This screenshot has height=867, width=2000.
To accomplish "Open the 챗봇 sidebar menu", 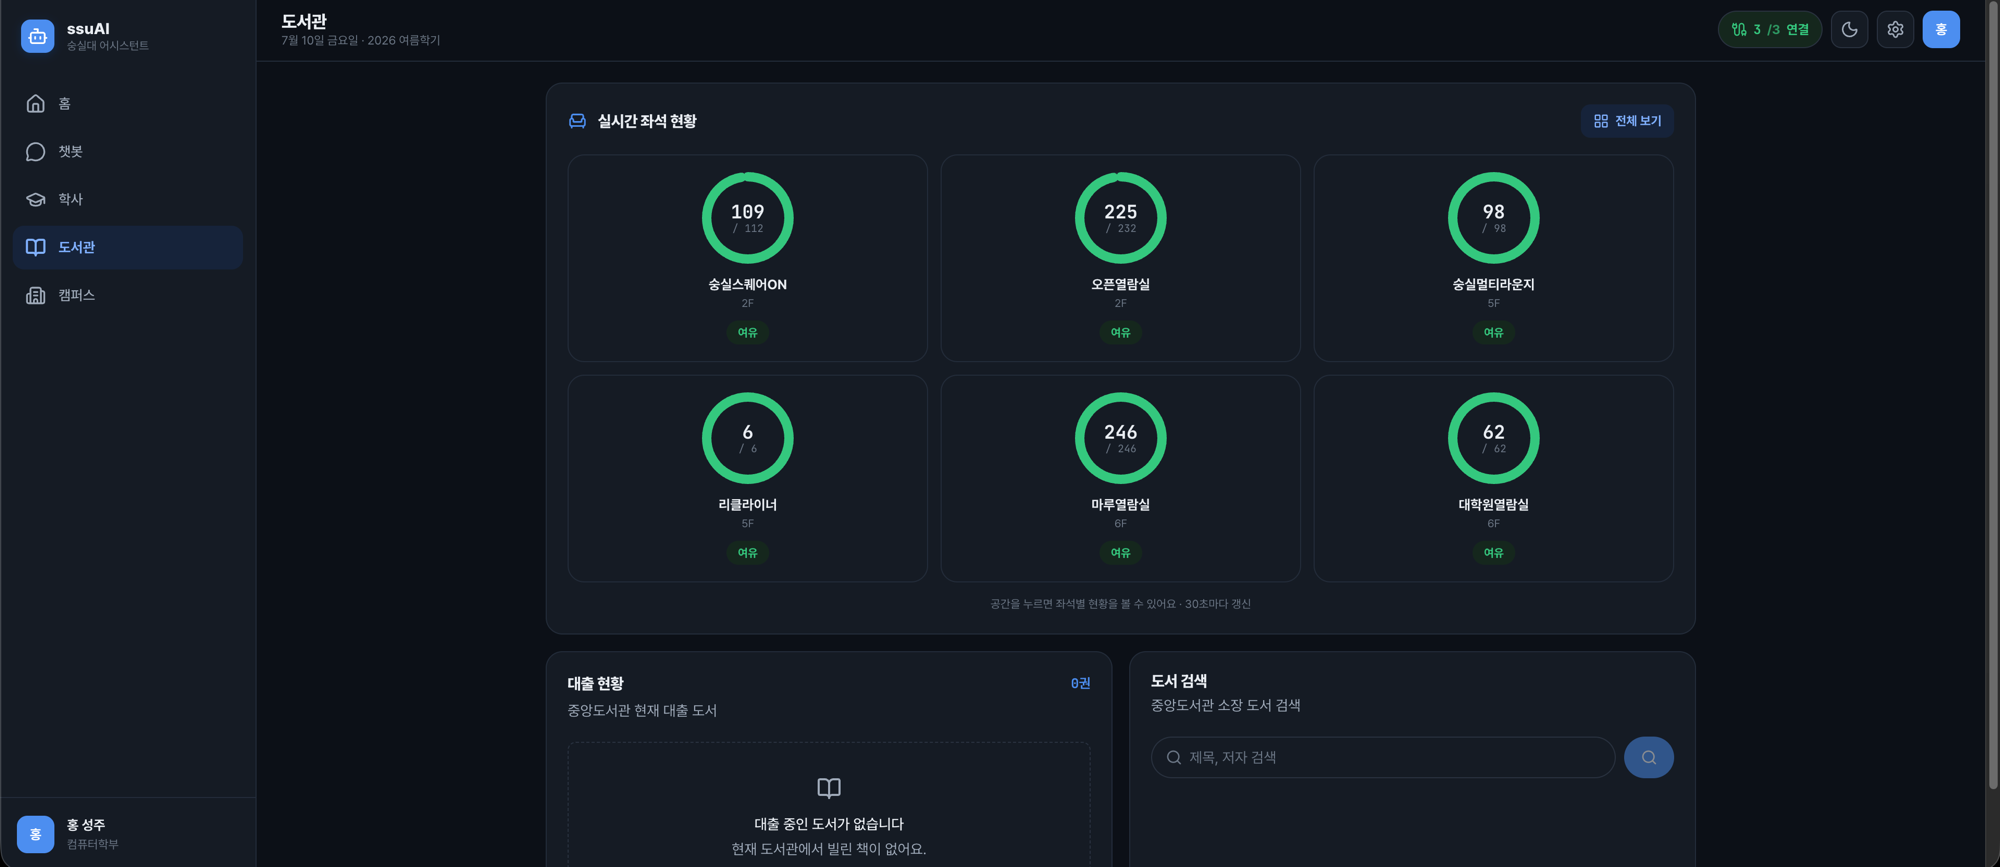I will pos(128,152).
